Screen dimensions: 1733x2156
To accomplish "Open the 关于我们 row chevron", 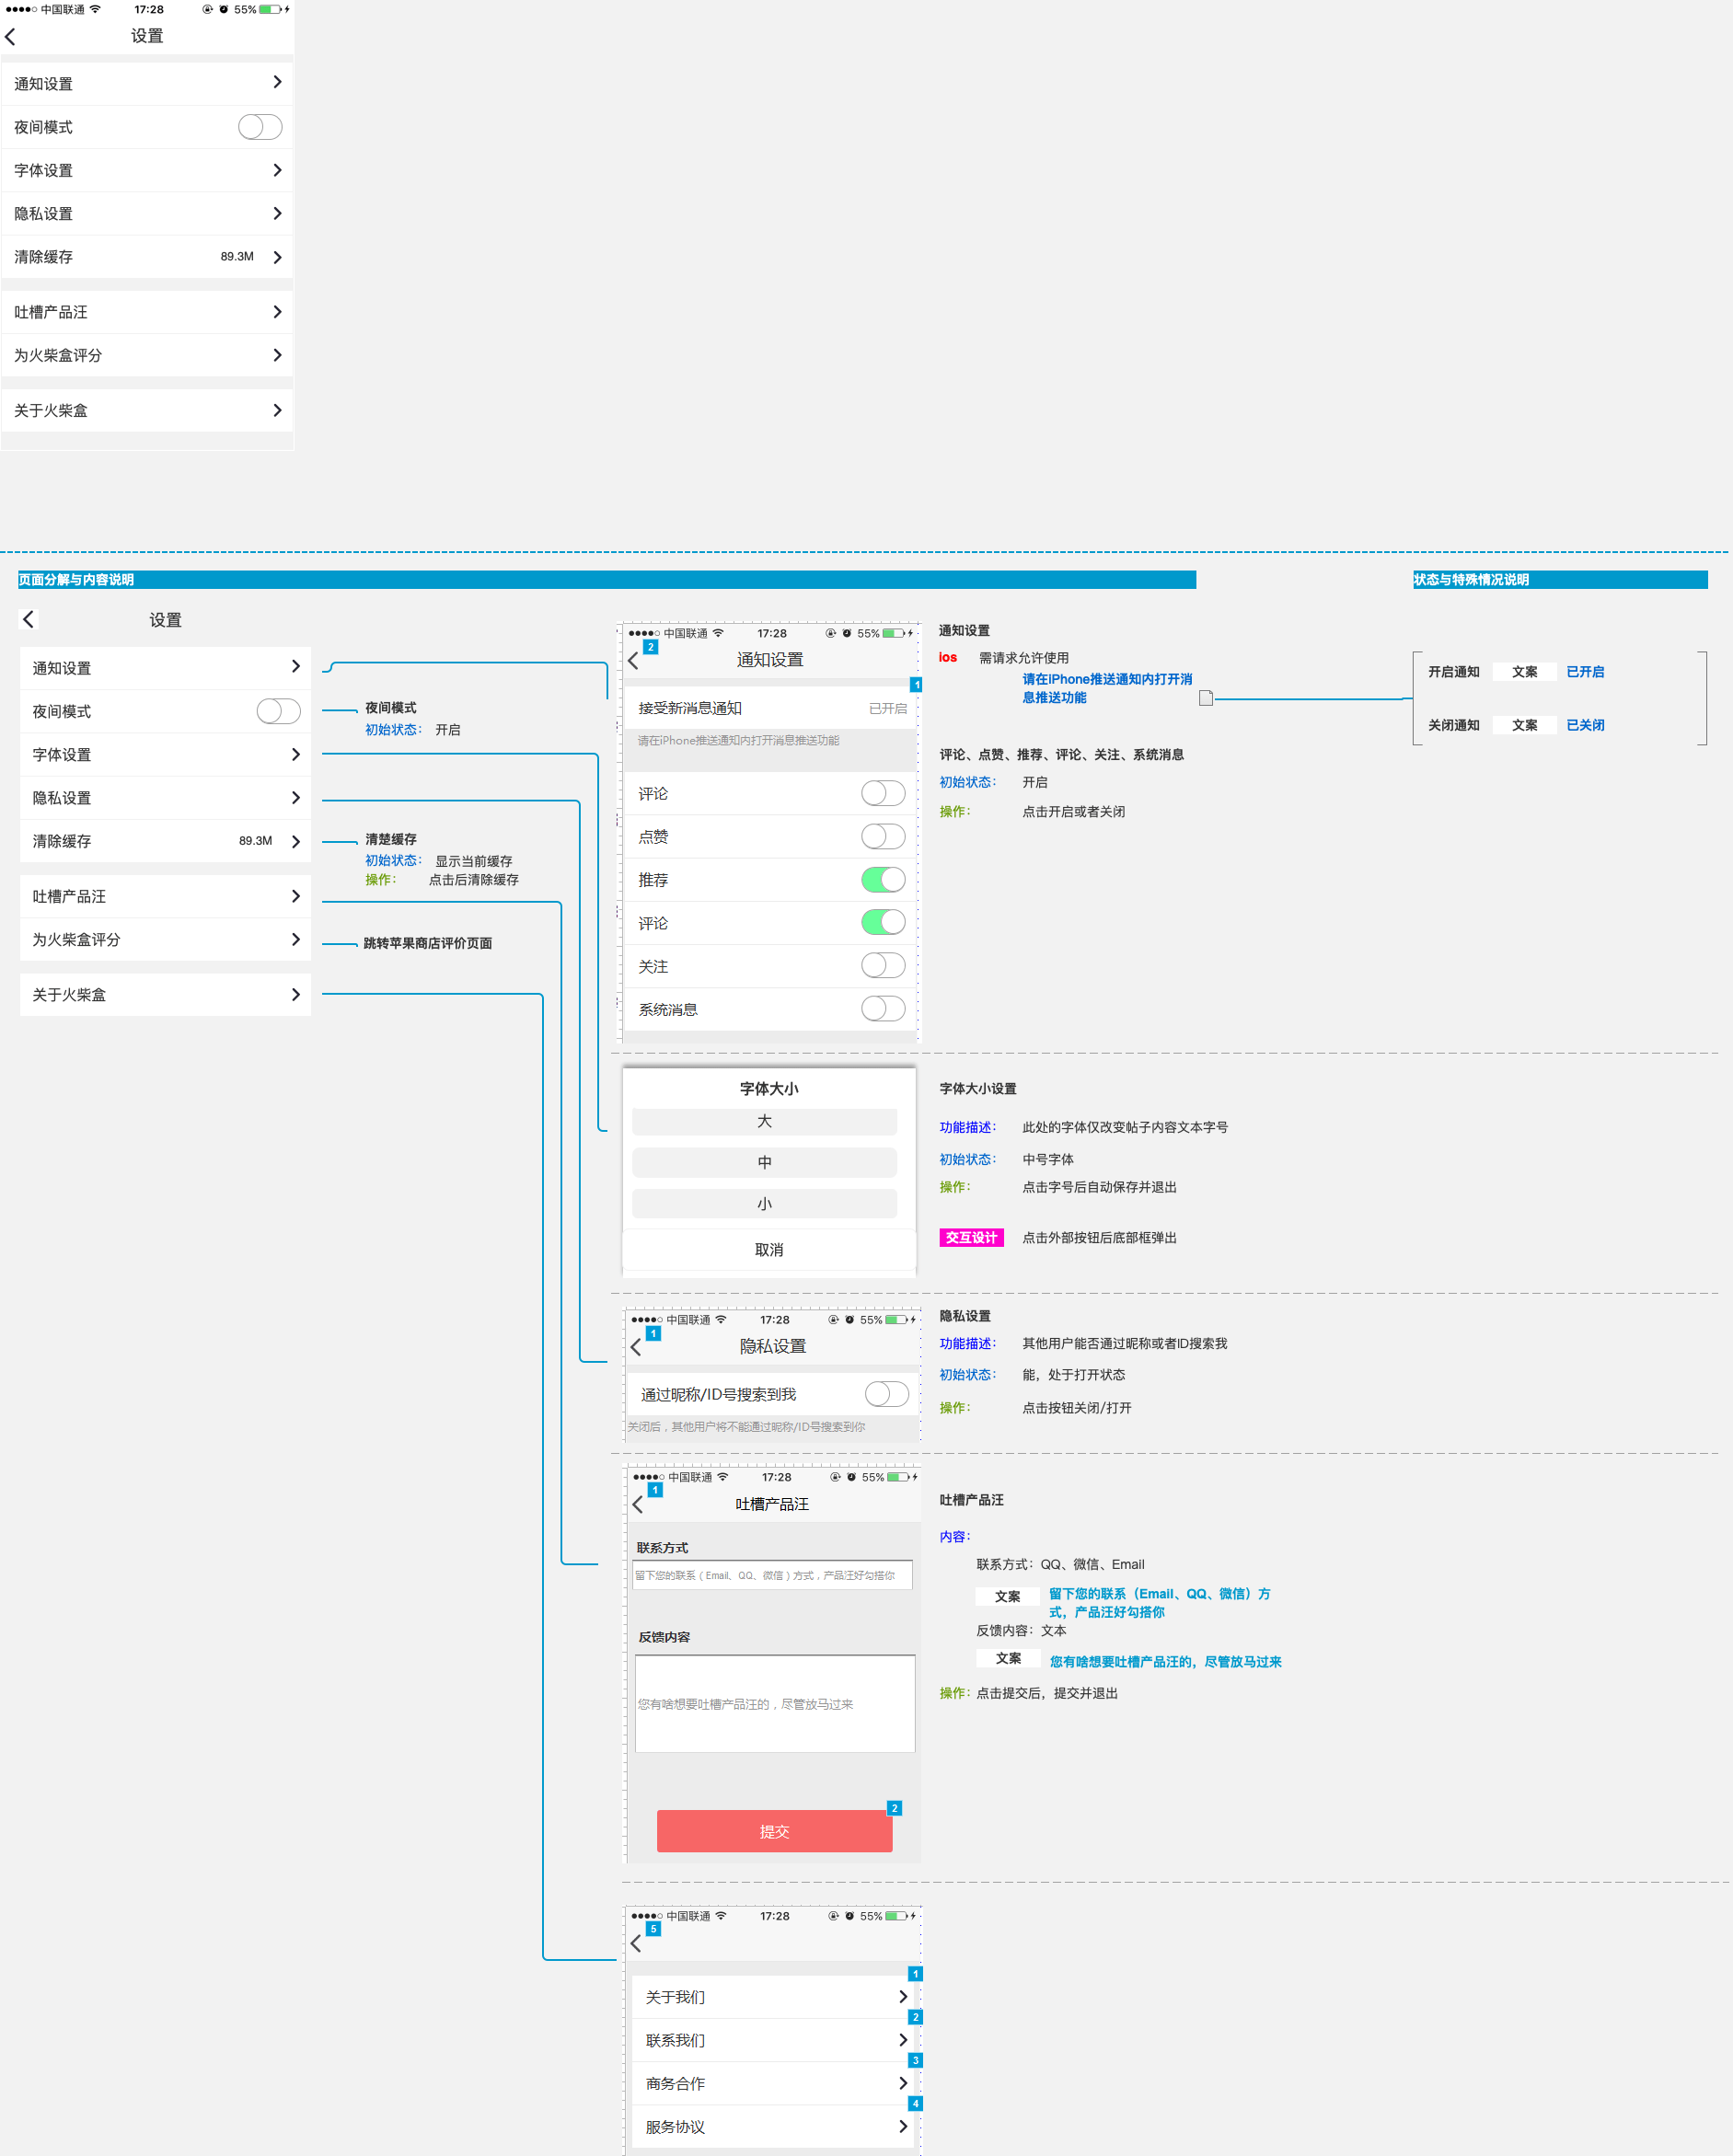I will [x=903, y=1996].
